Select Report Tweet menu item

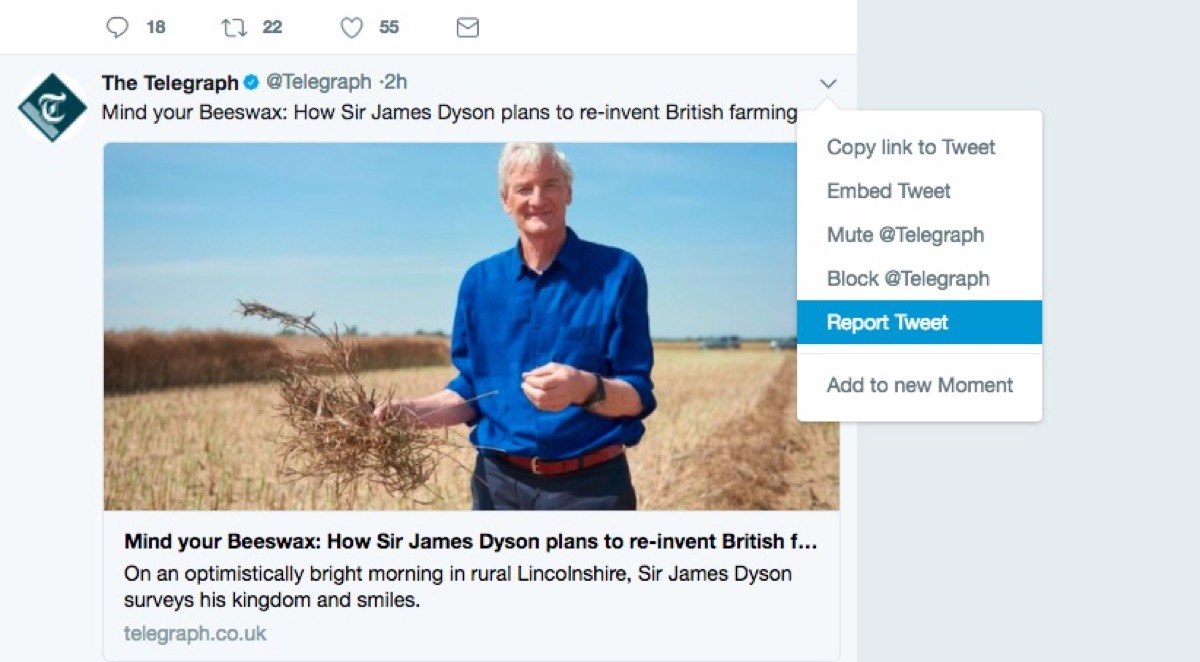tap(888, 322)
